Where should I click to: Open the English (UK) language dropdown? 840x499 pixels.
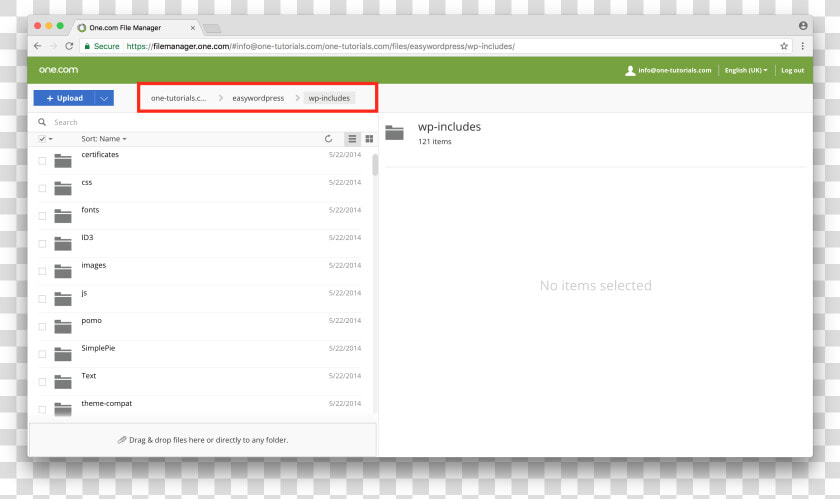pos(746,70)
